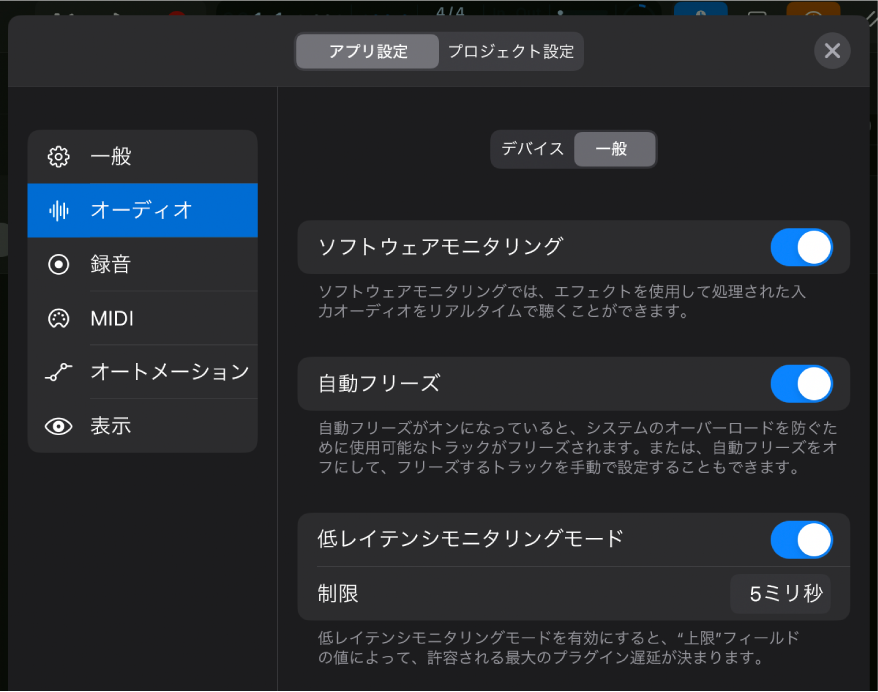Click the 制限 row label
This screenshot has height=692, width=878.
pyautogui.click(x=338, y=593)
